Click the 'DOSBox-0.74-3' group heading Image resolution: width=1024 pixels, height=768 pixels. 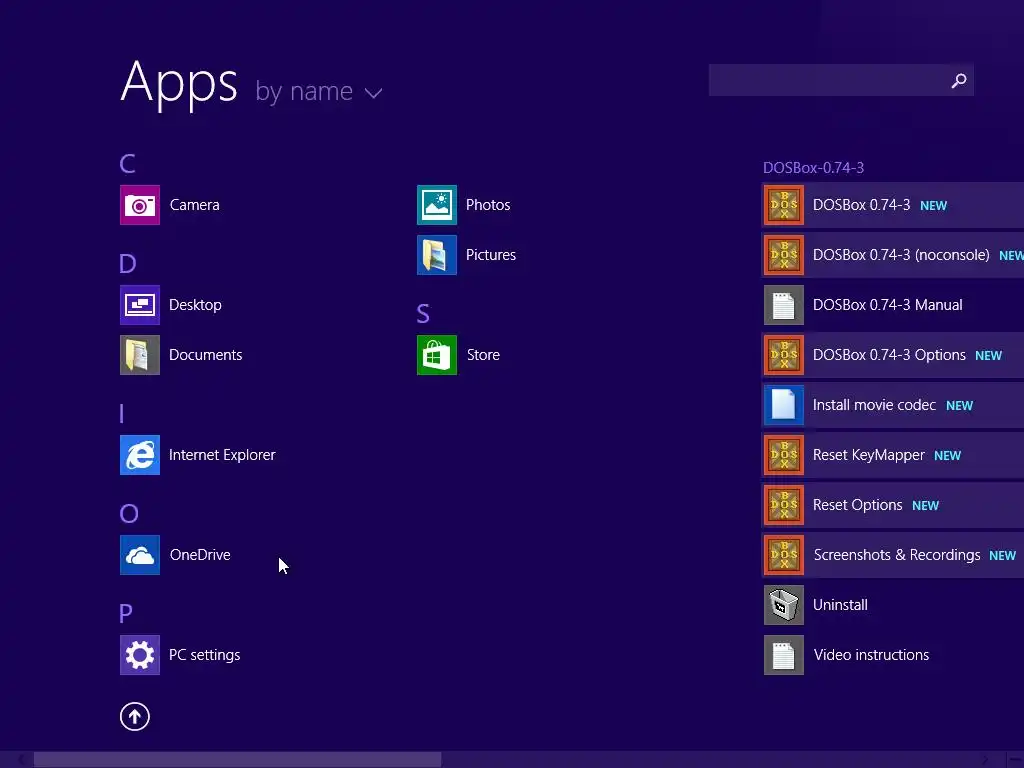click(813, 168)
